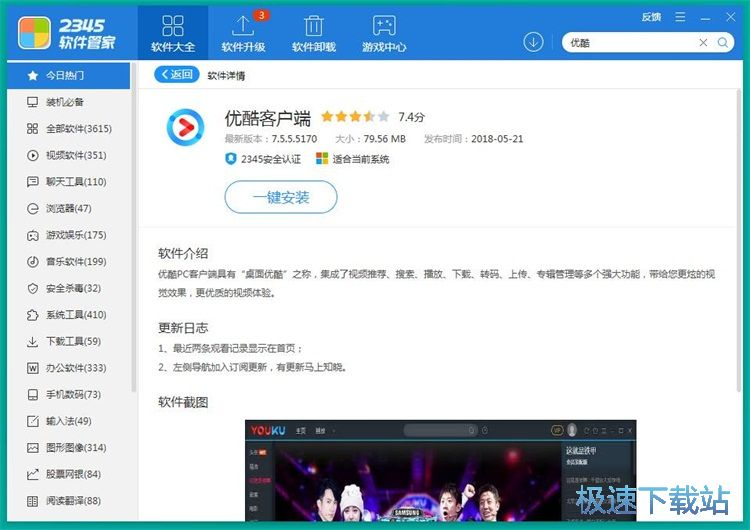Click the gamepad icon beside 游戏娱乐
Viewport: 750px width, 530px height.
click(33, 235)
